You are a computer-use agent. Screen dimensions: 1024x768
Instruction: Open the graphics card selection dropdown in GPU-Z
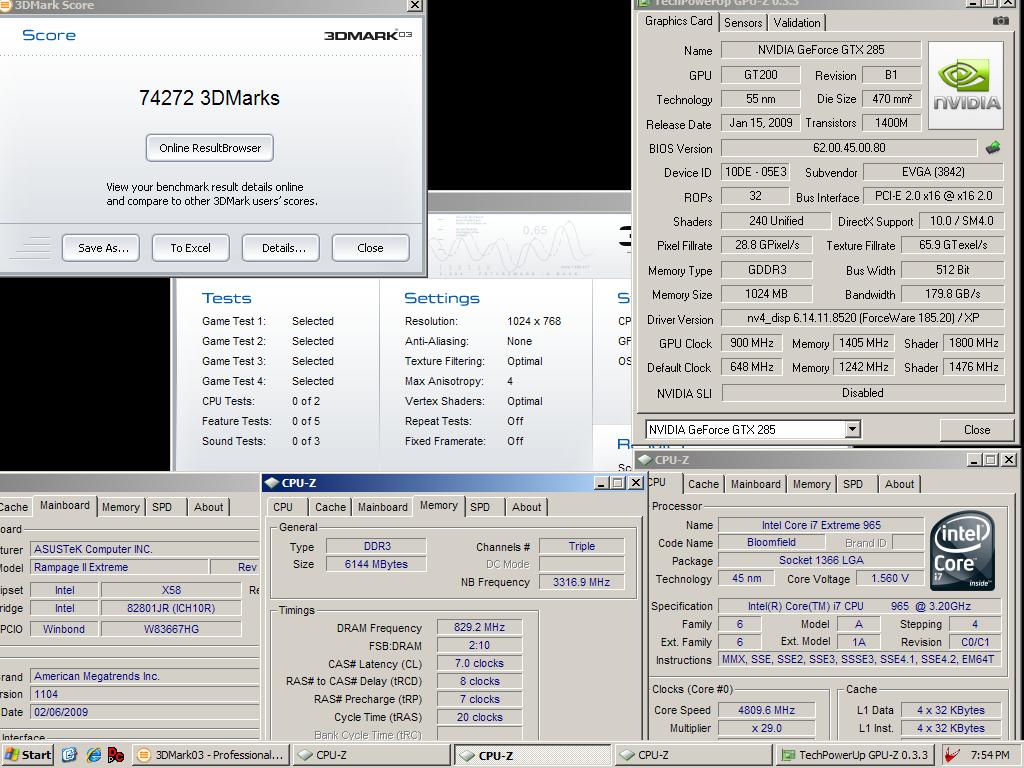click(852, 429)
